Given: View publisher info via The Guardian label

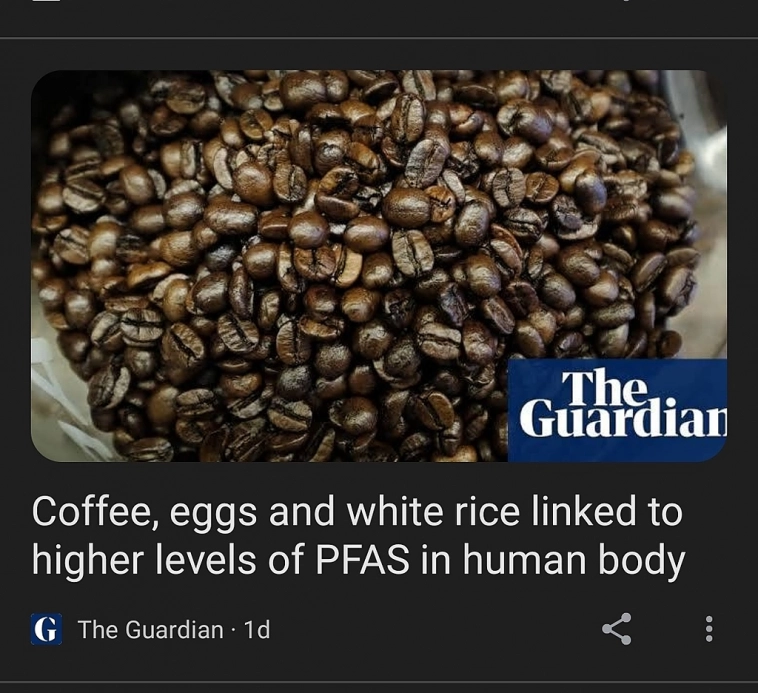Looking at the screenshot, I should click(x=151, y=629).
